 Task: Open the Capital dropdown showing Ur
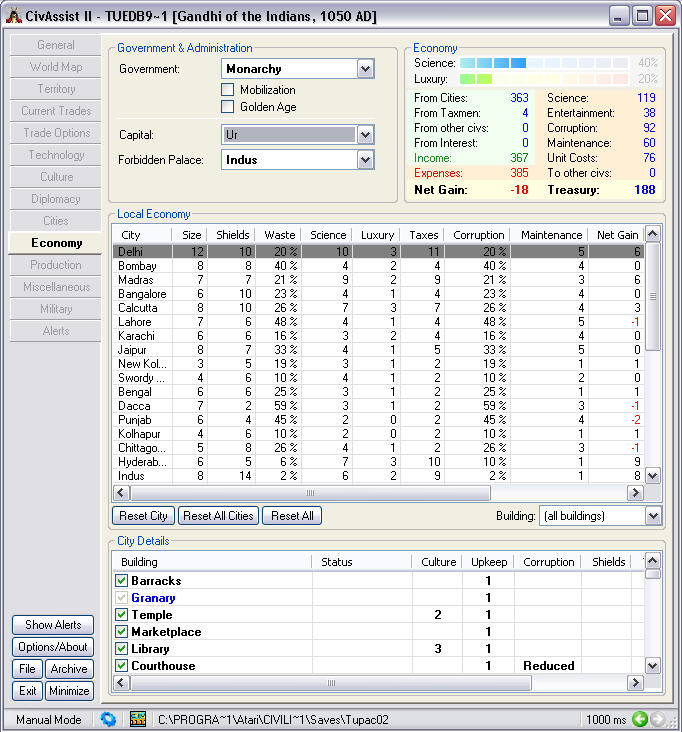(x=298, y=135)
